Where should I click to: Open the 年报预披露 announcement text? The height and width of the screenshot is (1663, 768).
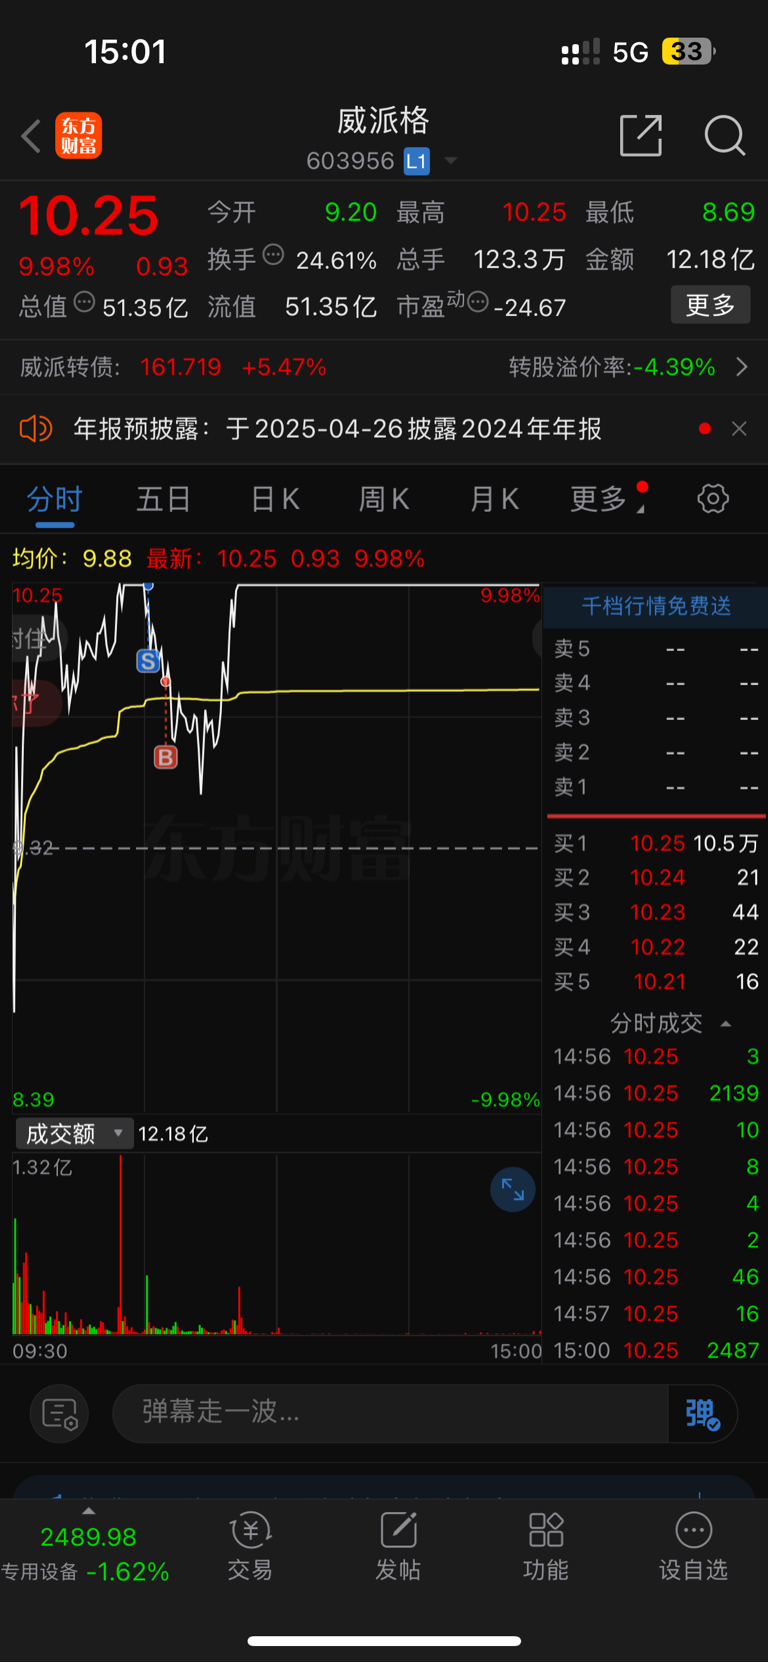pos(338,429)
